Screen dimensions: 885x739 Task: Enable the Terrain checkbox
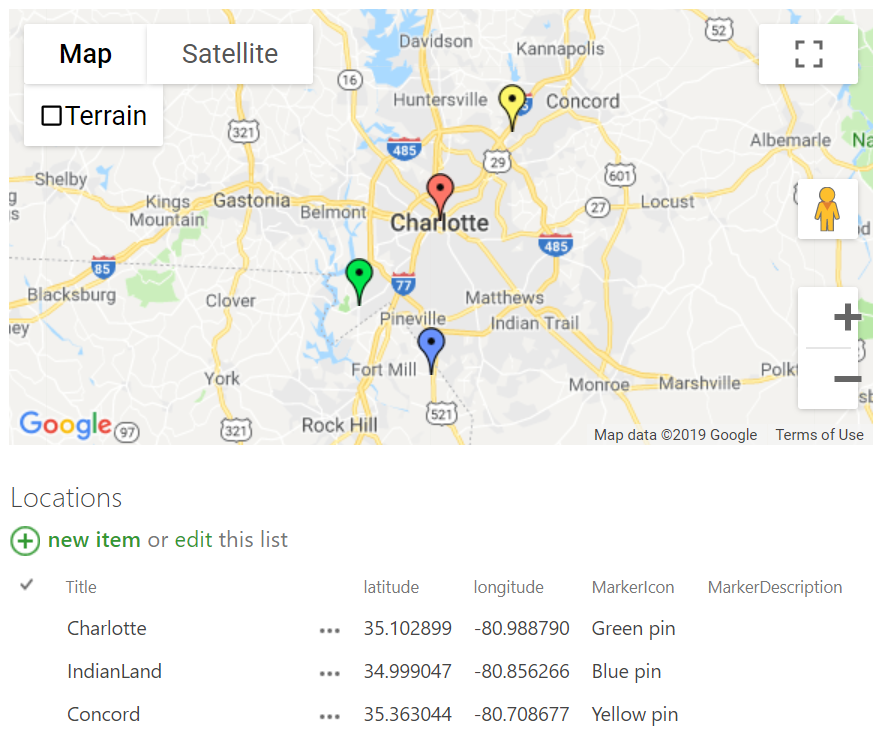coord(51,116)
